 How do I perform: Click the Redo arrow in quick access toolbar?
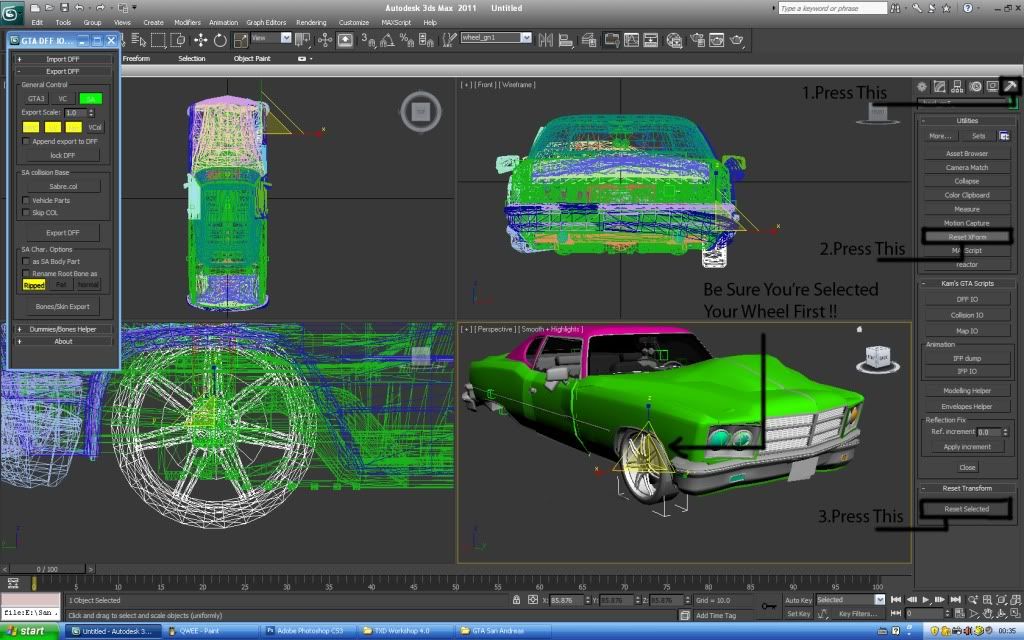point(101,8)
